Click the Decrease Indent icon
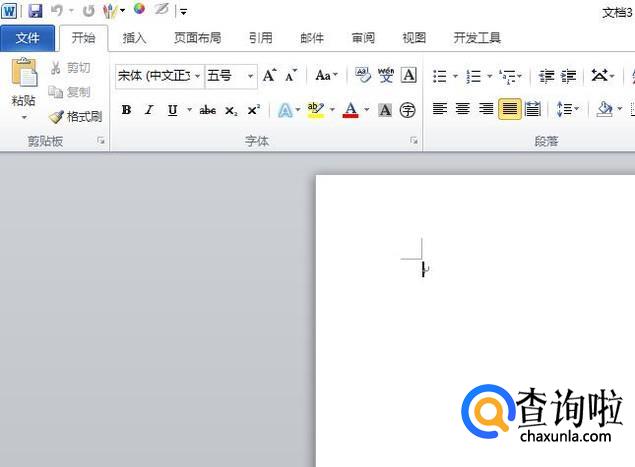 pyautogui.click(x=546, y=76)
